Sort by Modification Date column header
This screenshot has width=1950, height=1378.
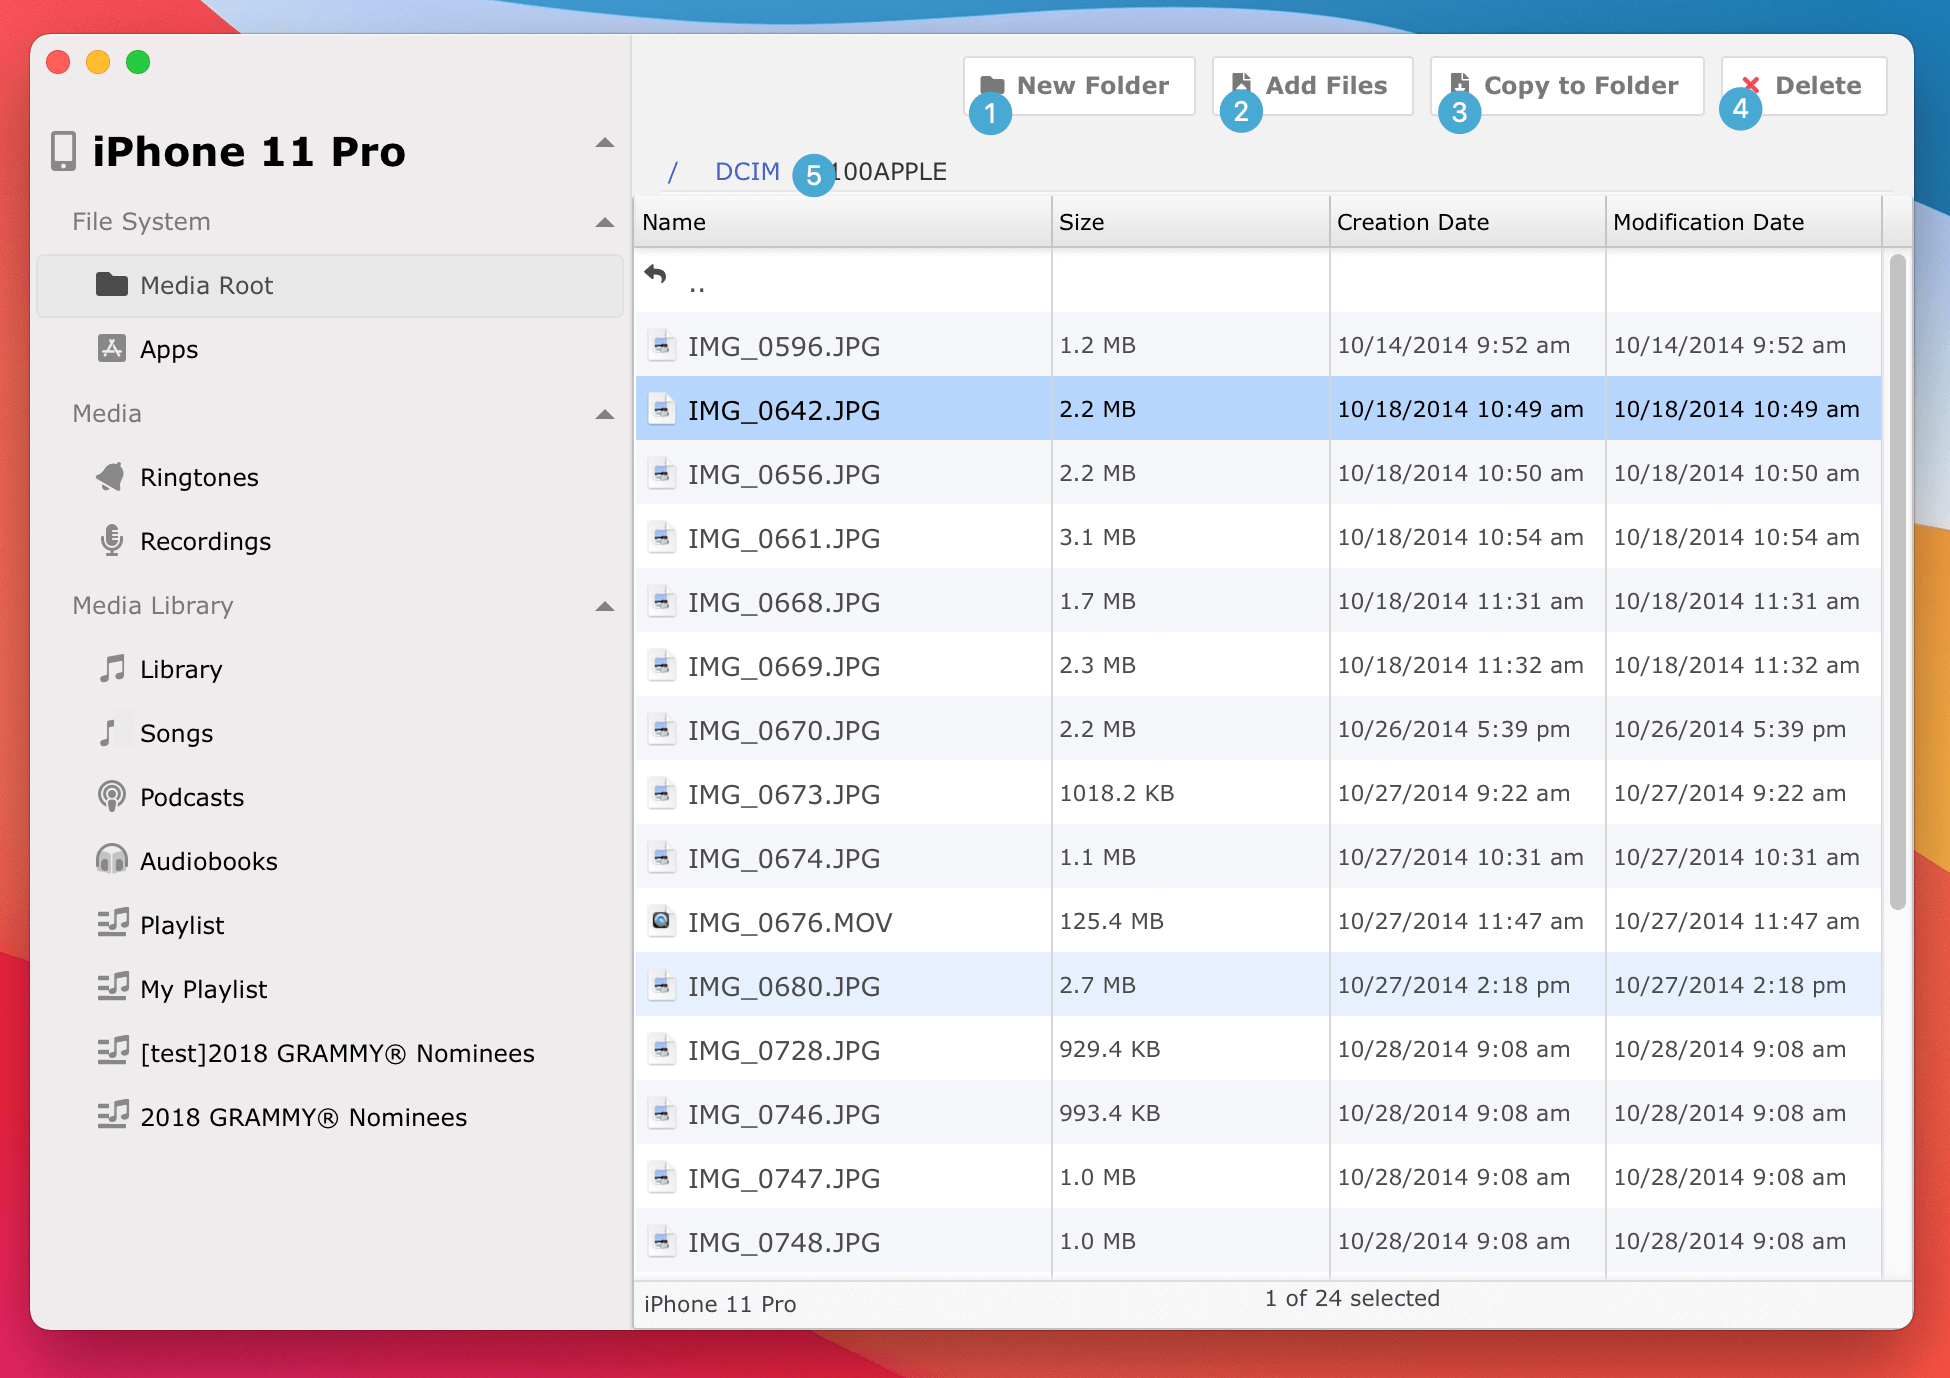(x=1743, y=222)
